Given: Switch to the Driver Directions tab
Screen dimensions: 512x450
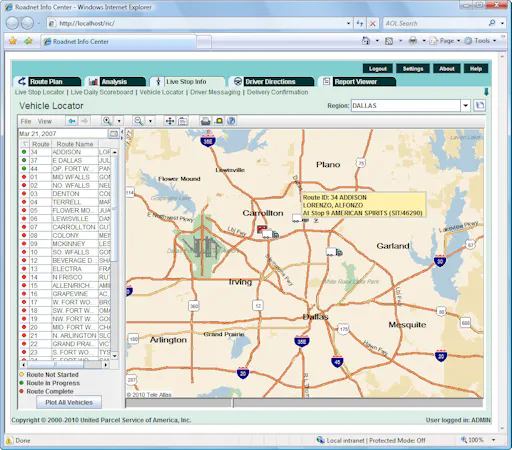Looking at the screenshot, I should click(x=272, y=82).
